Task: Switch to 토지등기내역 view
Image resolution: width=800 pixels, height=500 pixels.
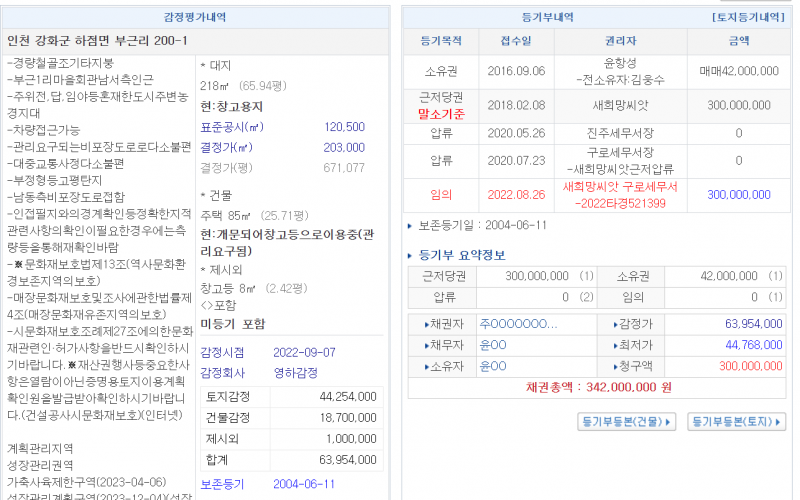Action: pos(747,18)
